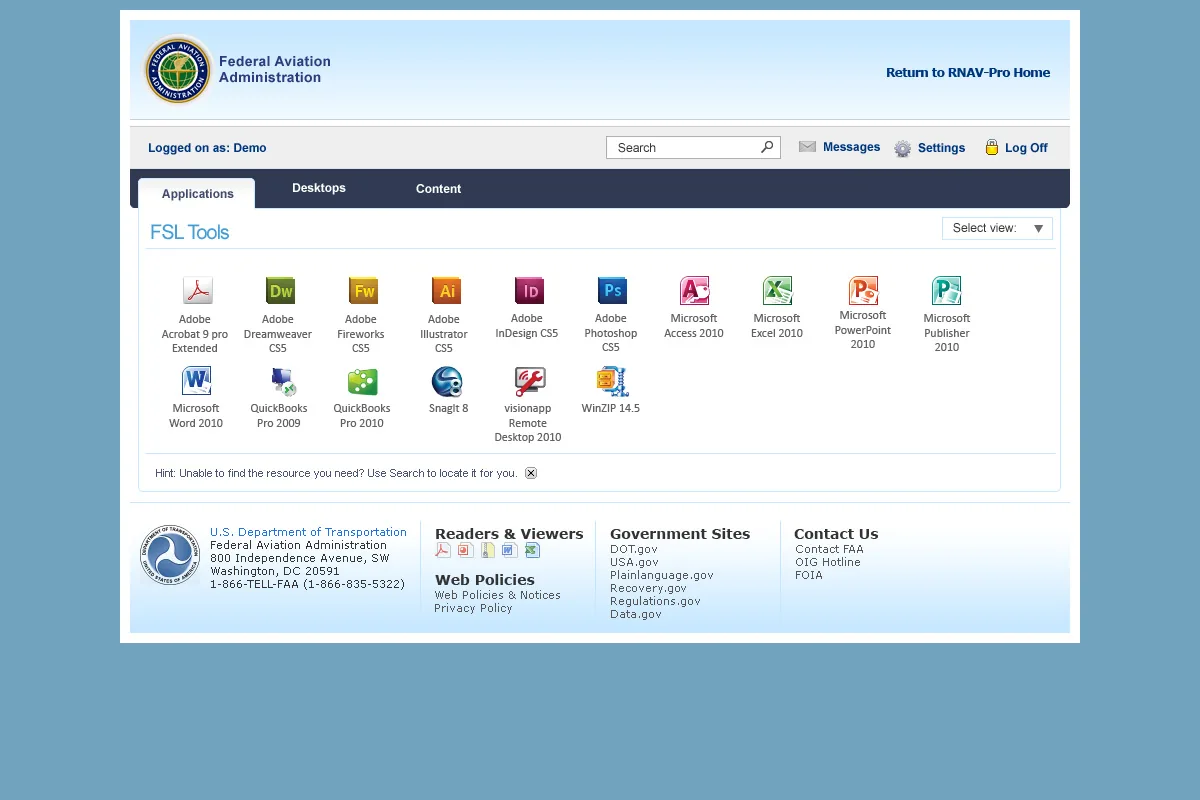The image size is (1200, 800).
Task: Switch to the Content tab
Action: tap(438, 188)
